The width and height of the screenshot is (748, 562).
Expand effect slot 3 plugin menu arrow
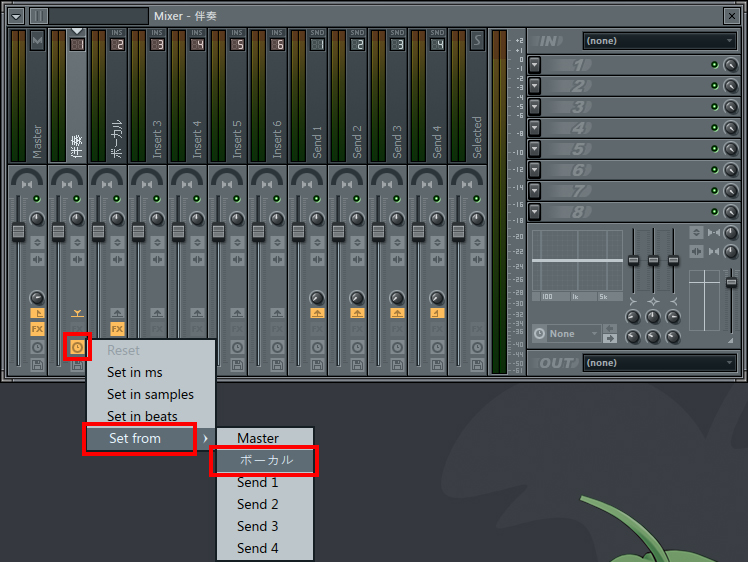pyautogui.click(x=535, y=107)
